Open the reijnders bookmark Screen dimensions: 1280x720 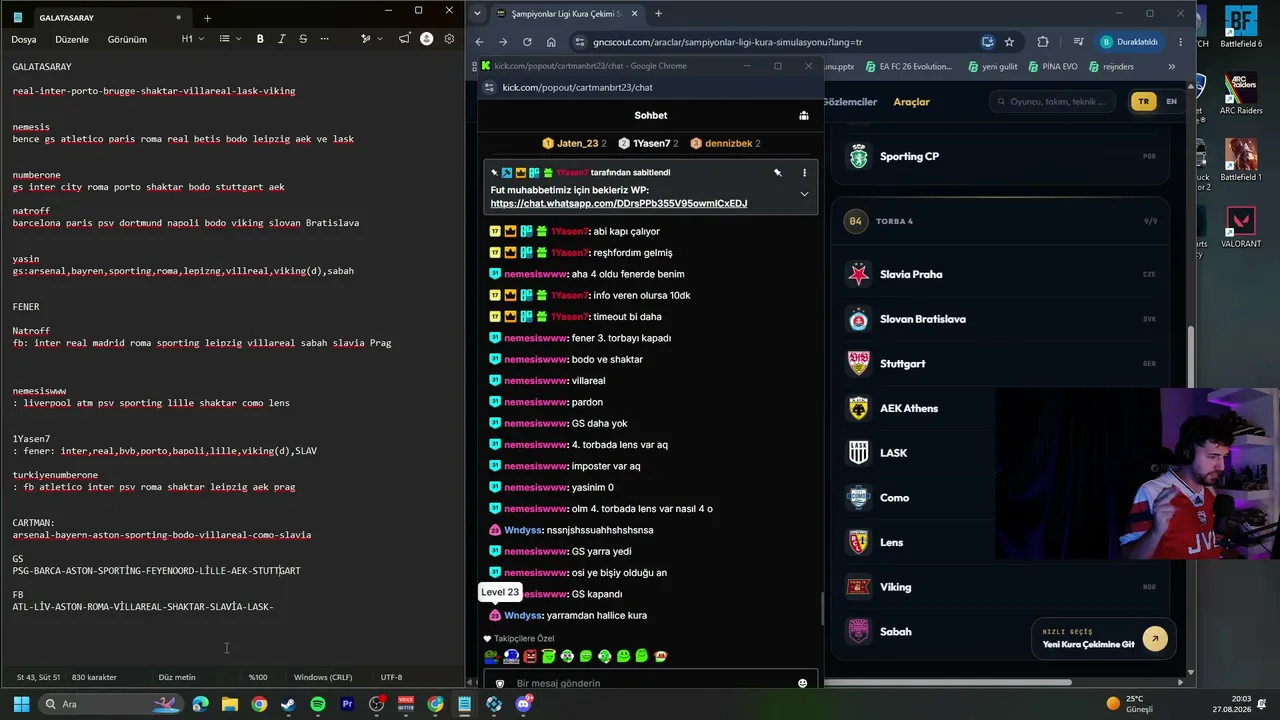click(x=1111, y=67)
